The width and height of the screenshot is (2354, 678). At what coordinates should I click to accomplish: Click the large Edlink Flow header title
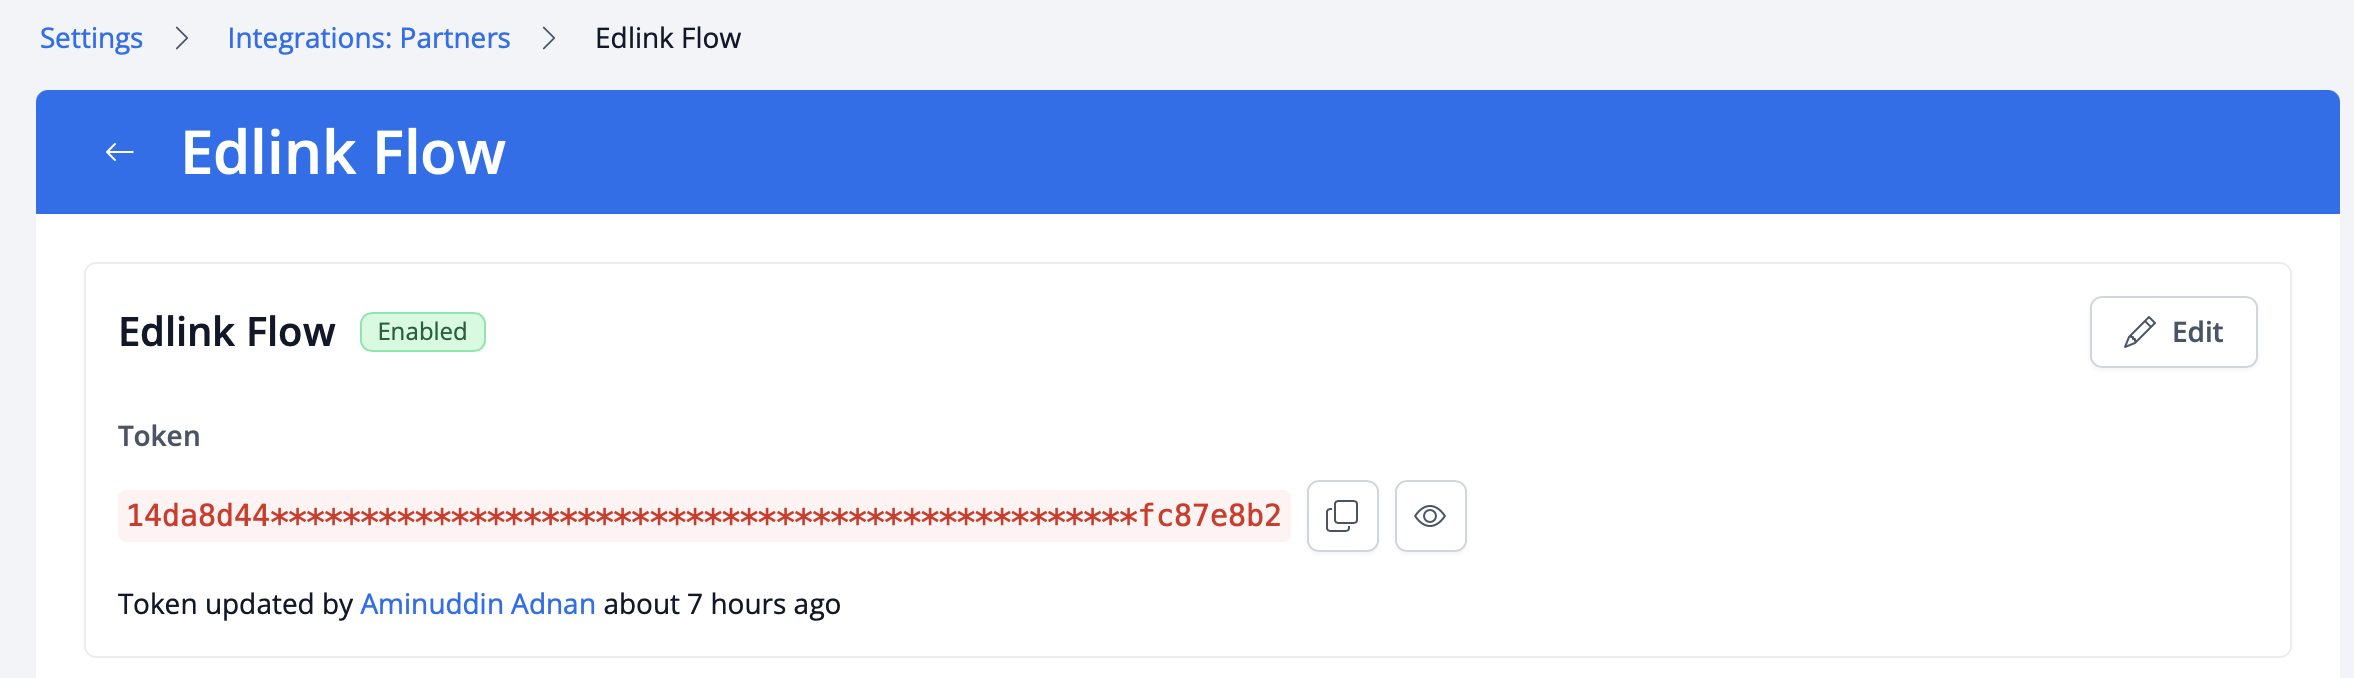[343, 152]
